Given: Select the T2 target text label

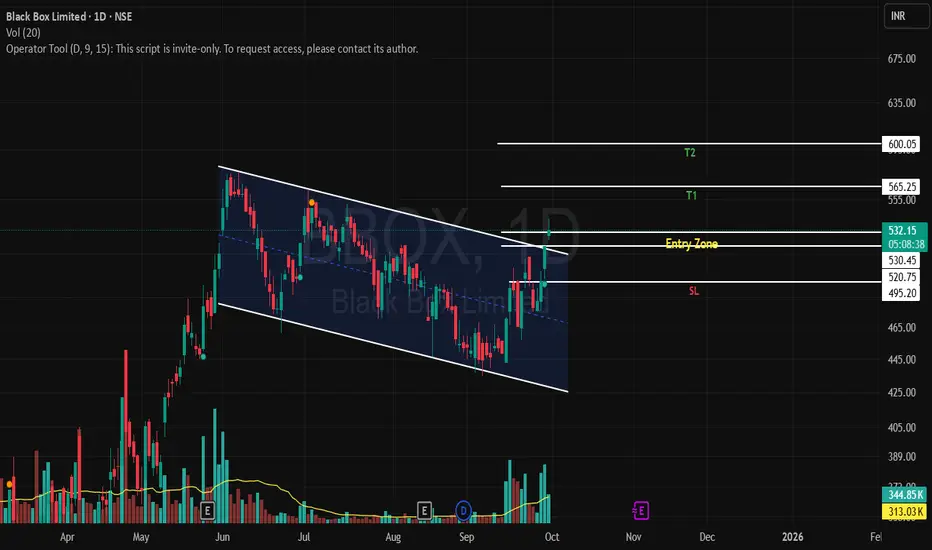Looking at the screenshot, I should click(689, 153).
